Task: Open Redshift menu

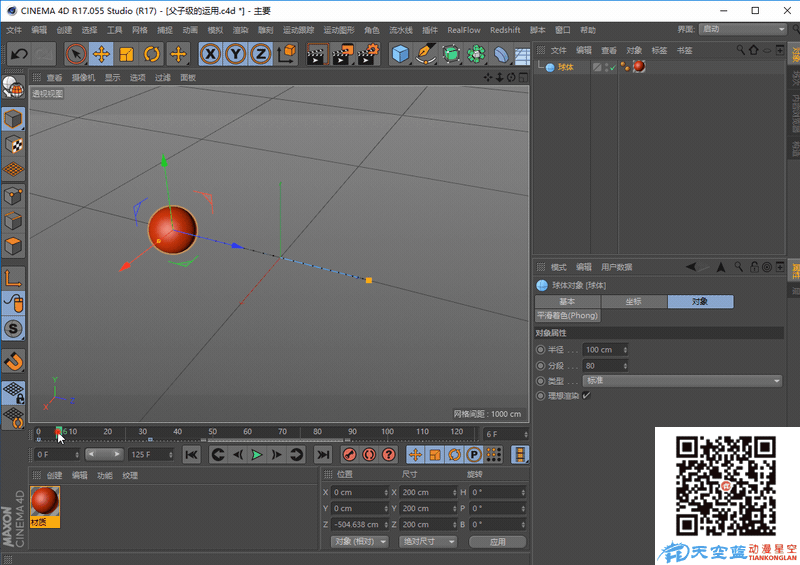Action: click(x=505, y=30)
